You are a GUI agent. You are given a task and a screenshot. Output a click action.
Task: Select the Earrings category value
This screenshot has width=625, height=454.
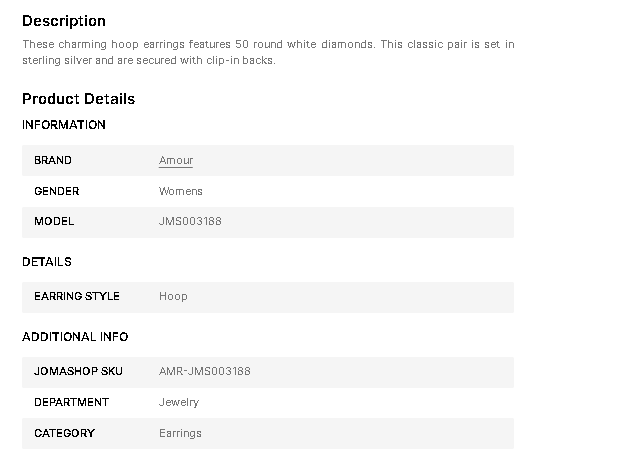tap(180, 433)
